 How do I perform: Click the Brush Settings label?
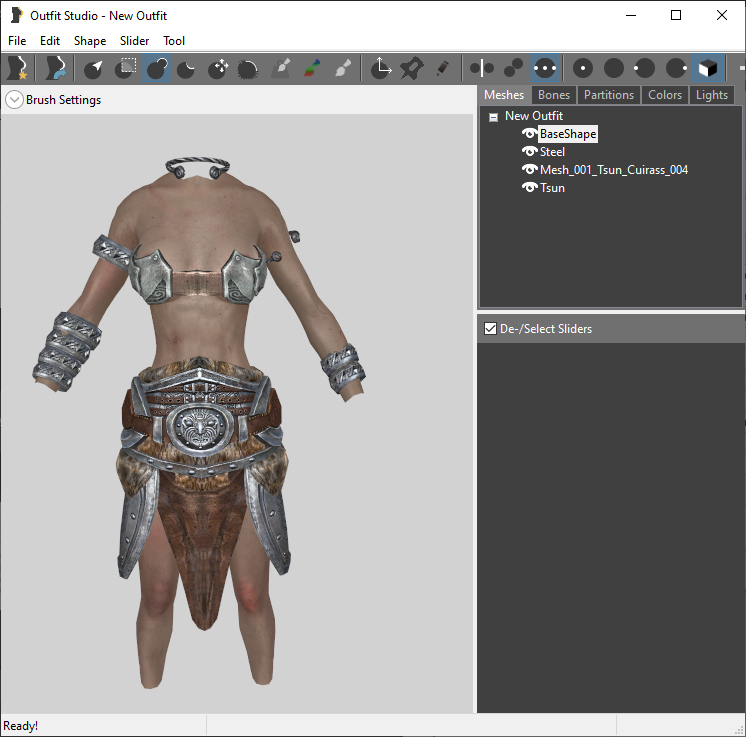coord(63,99)
